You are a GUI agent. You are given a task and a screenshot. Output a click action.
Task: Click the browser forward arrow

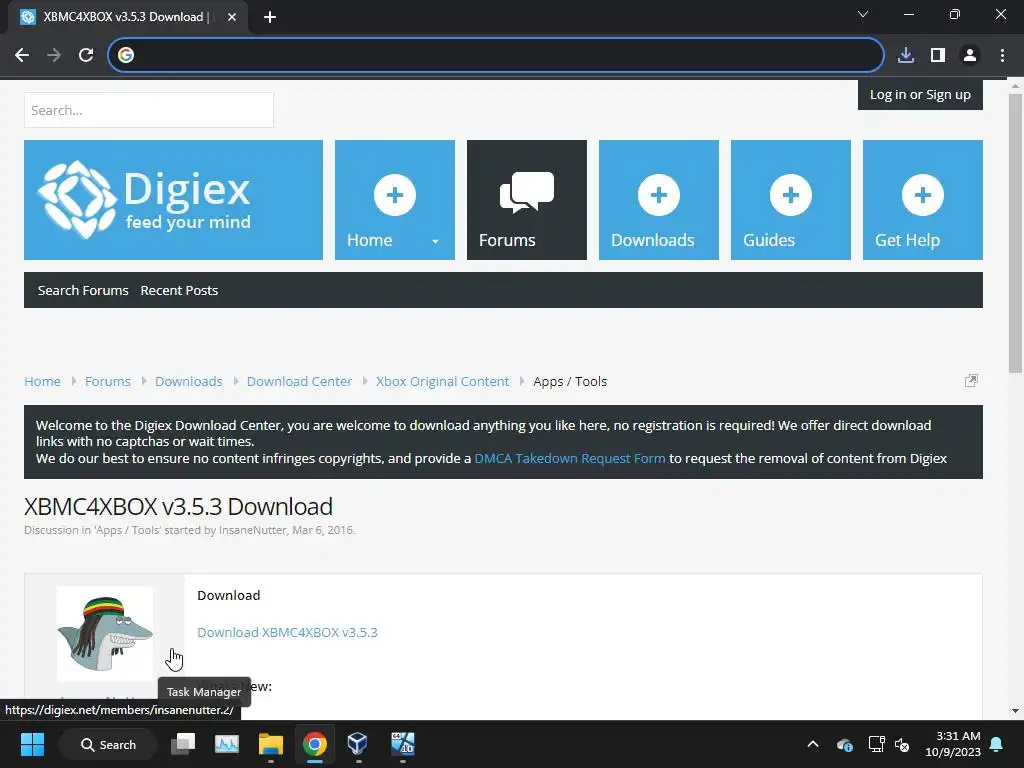point(54,55)
